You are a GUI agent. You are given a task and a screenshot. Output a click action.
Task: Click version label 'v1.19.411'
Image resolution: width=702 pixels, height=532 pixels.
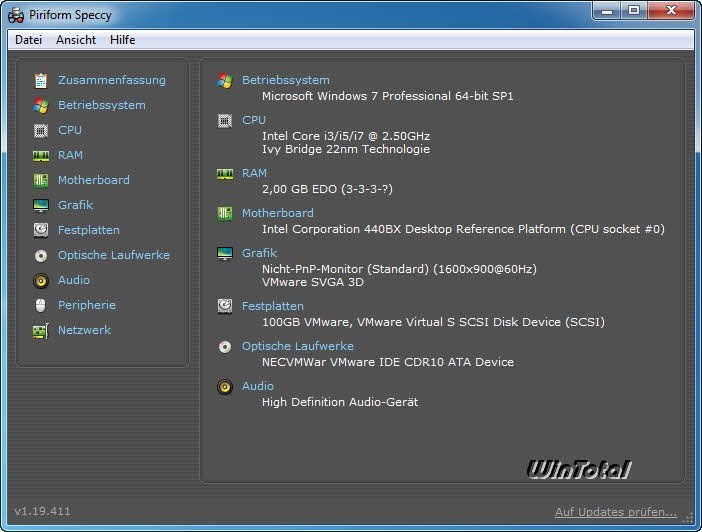click(42, 511)
